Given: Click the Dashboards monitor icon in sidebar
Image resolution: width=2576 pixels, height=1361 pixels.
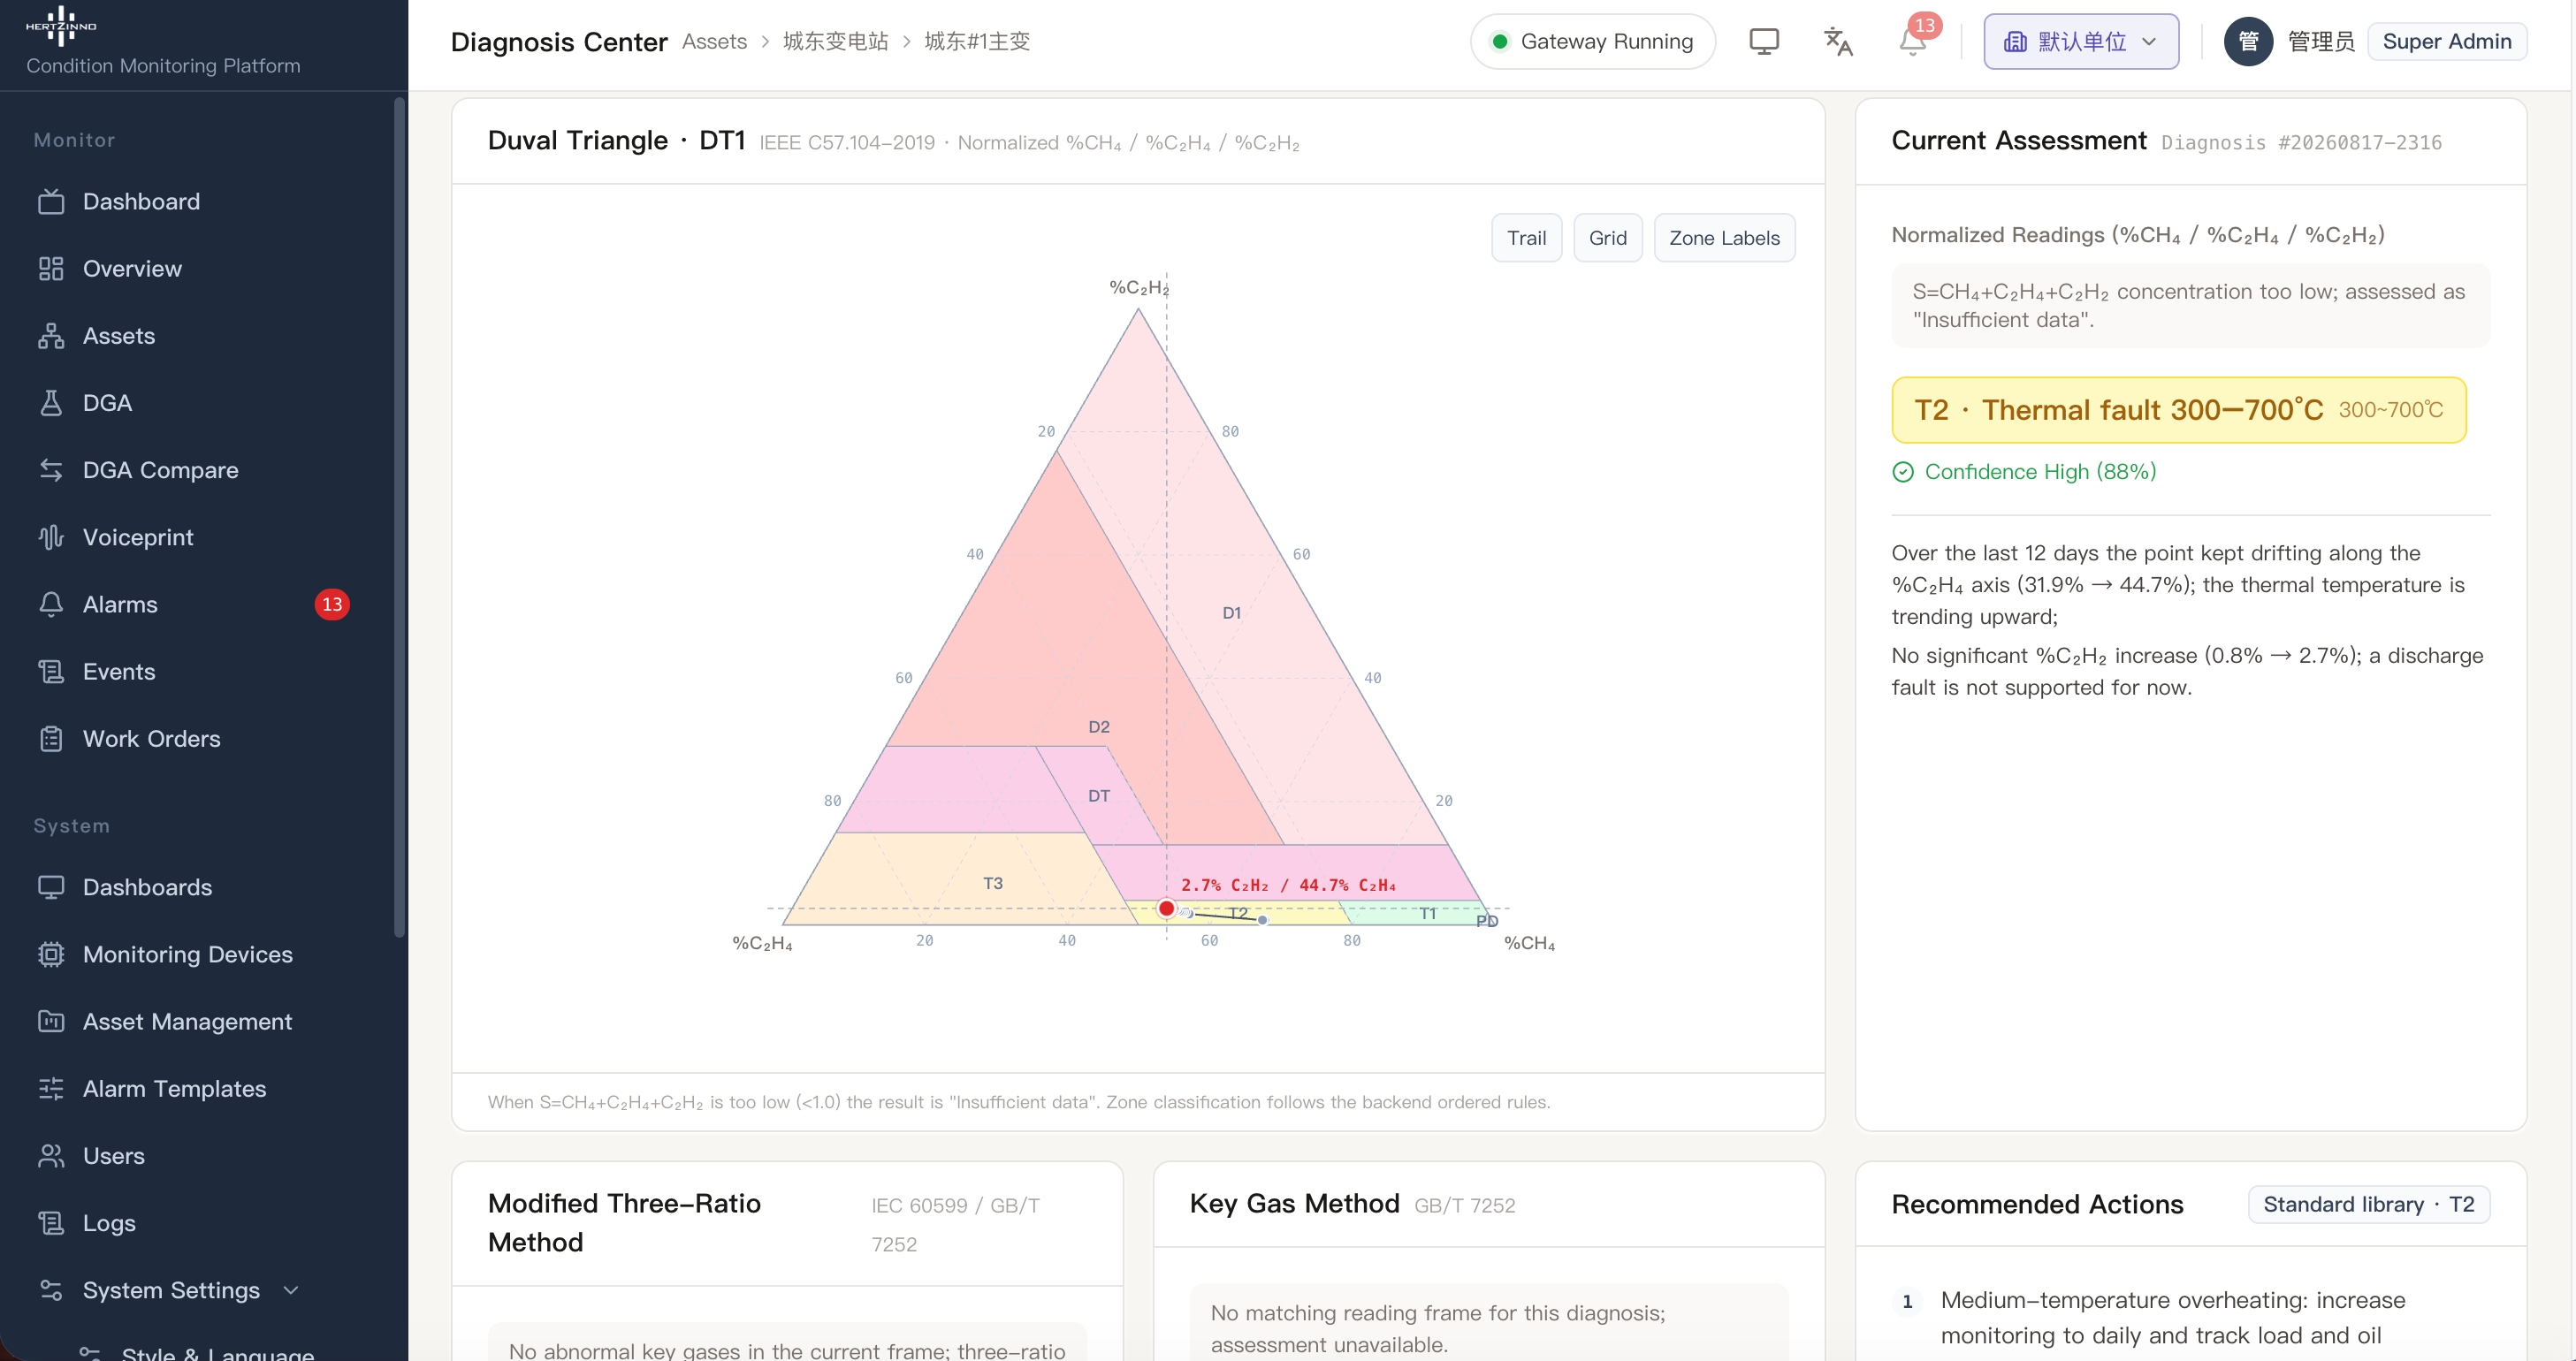Looking at the screenshot, I should tap(51, 887).
